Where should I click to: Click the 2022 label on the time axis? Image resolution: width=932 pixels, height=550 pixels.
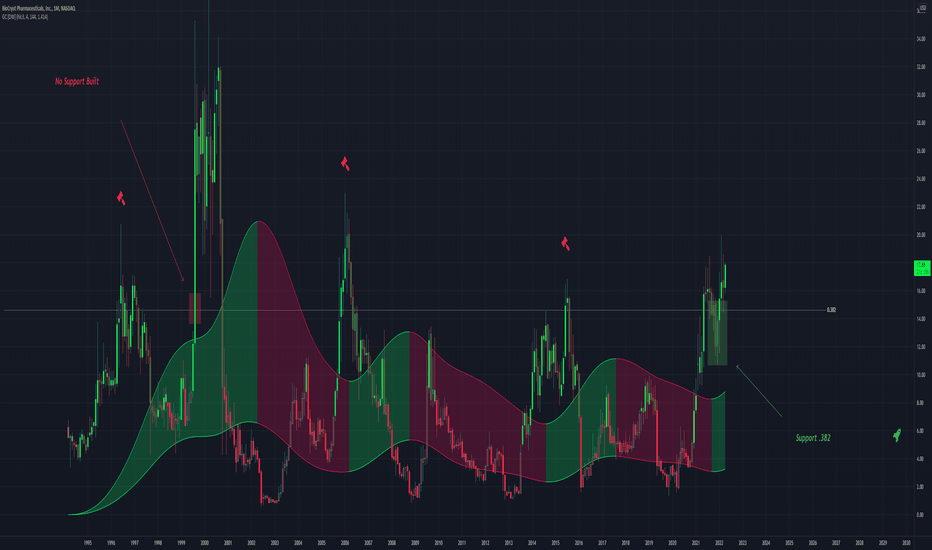pos(719,542)
